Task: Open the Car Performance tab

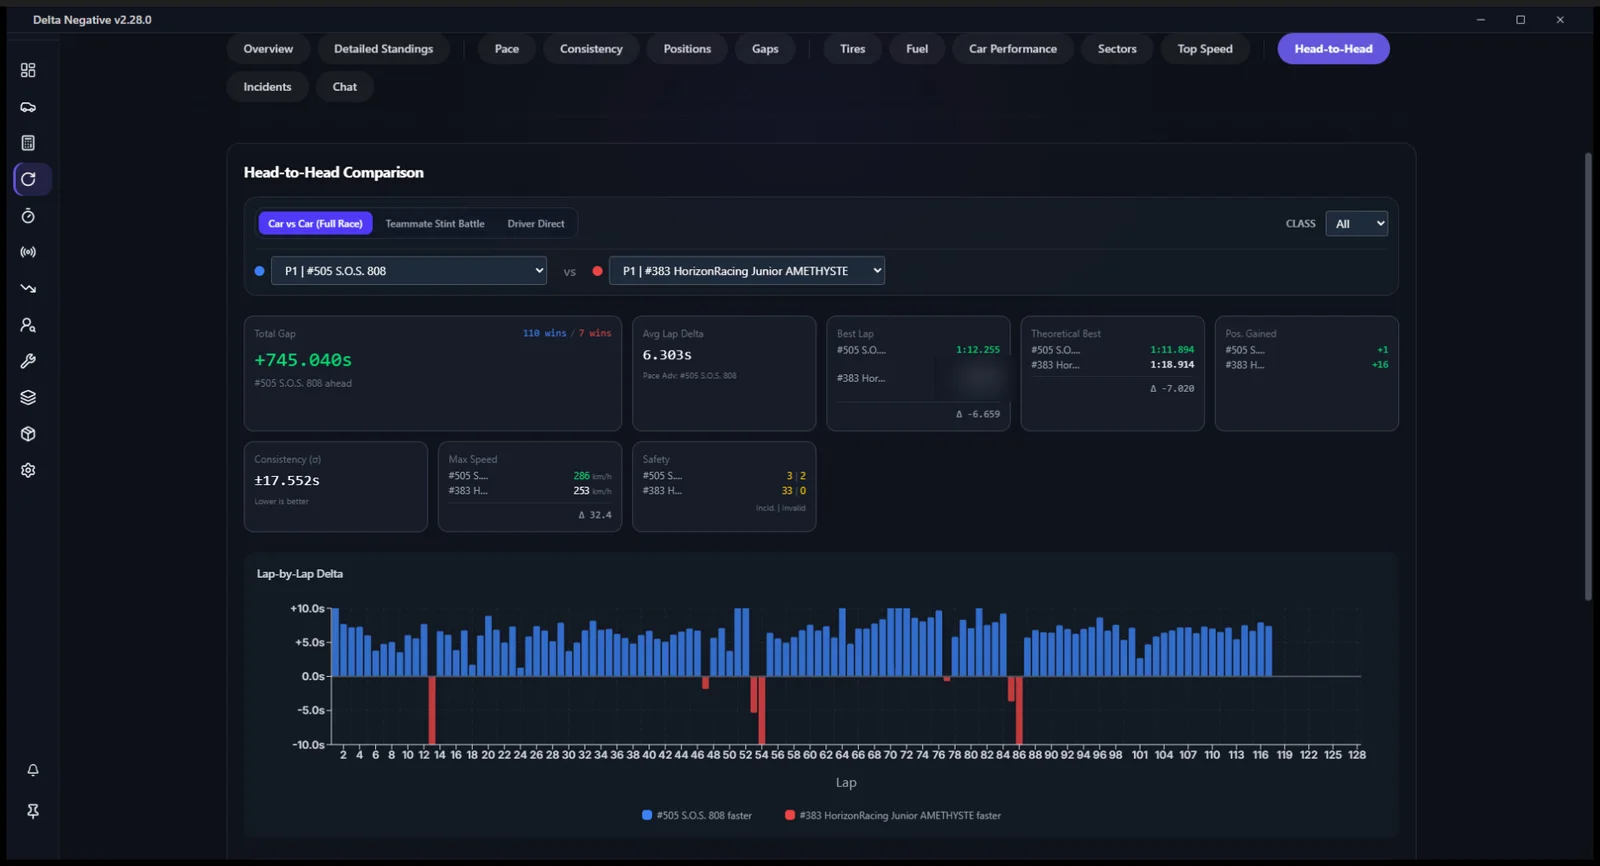Action: [x=1013, y=49]
